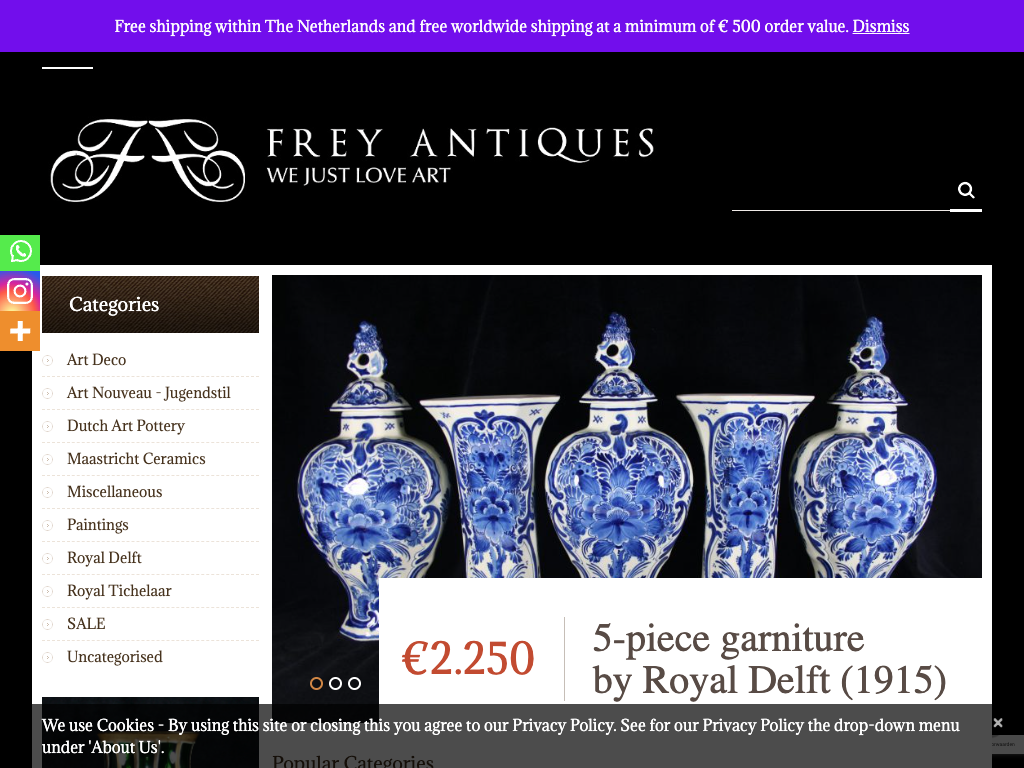The height and width of the screenshot is (768, 1024).
Task: Click the Delft garniture slide image
Action: click(x=627, y=426)
